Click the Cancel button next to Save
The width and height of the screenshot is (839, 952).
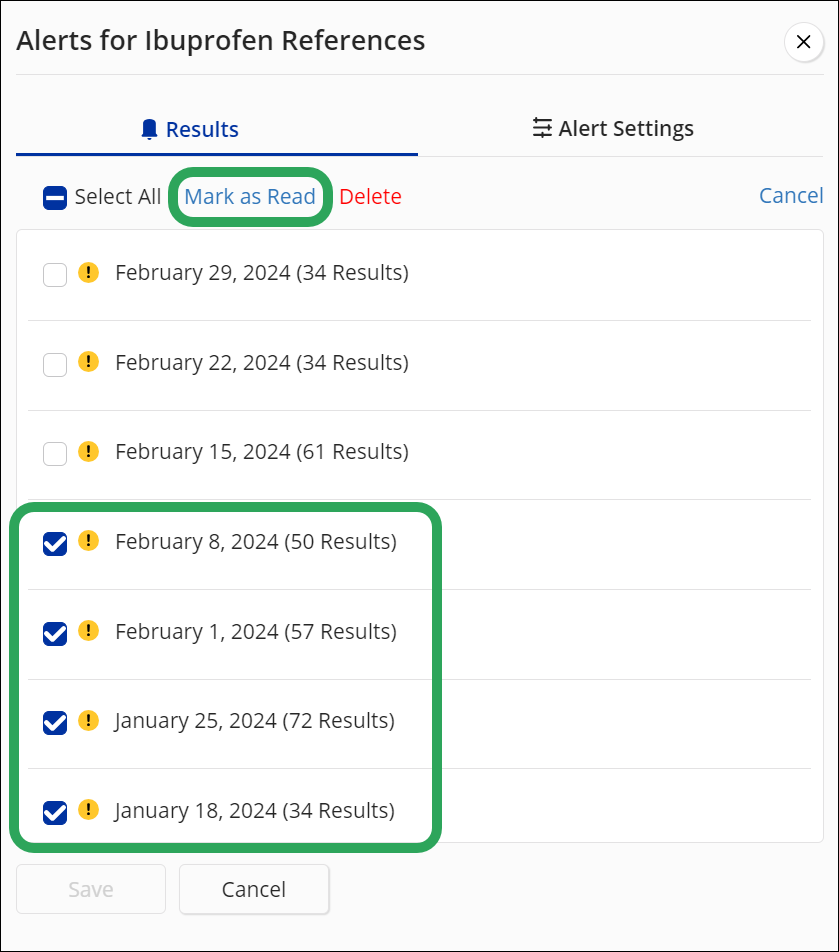coord(254,889)
